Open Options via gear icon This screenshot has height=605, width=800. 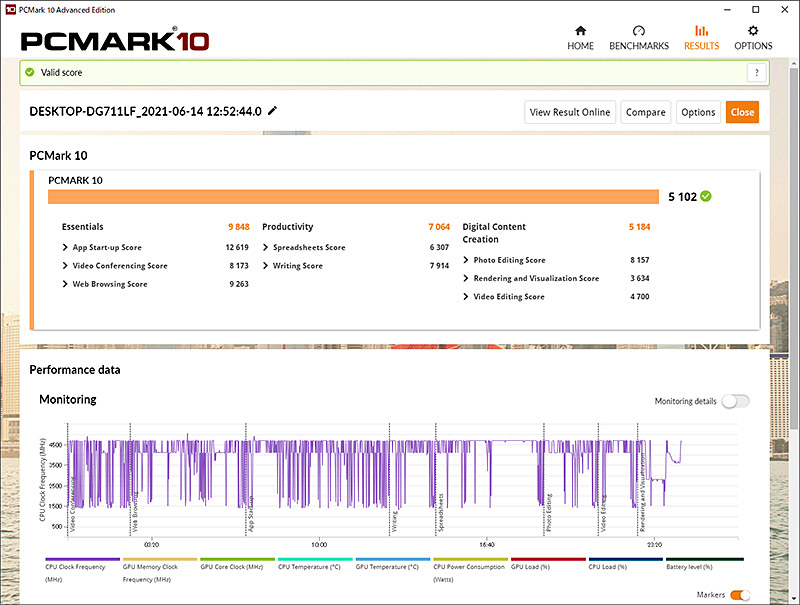point(753,31)
